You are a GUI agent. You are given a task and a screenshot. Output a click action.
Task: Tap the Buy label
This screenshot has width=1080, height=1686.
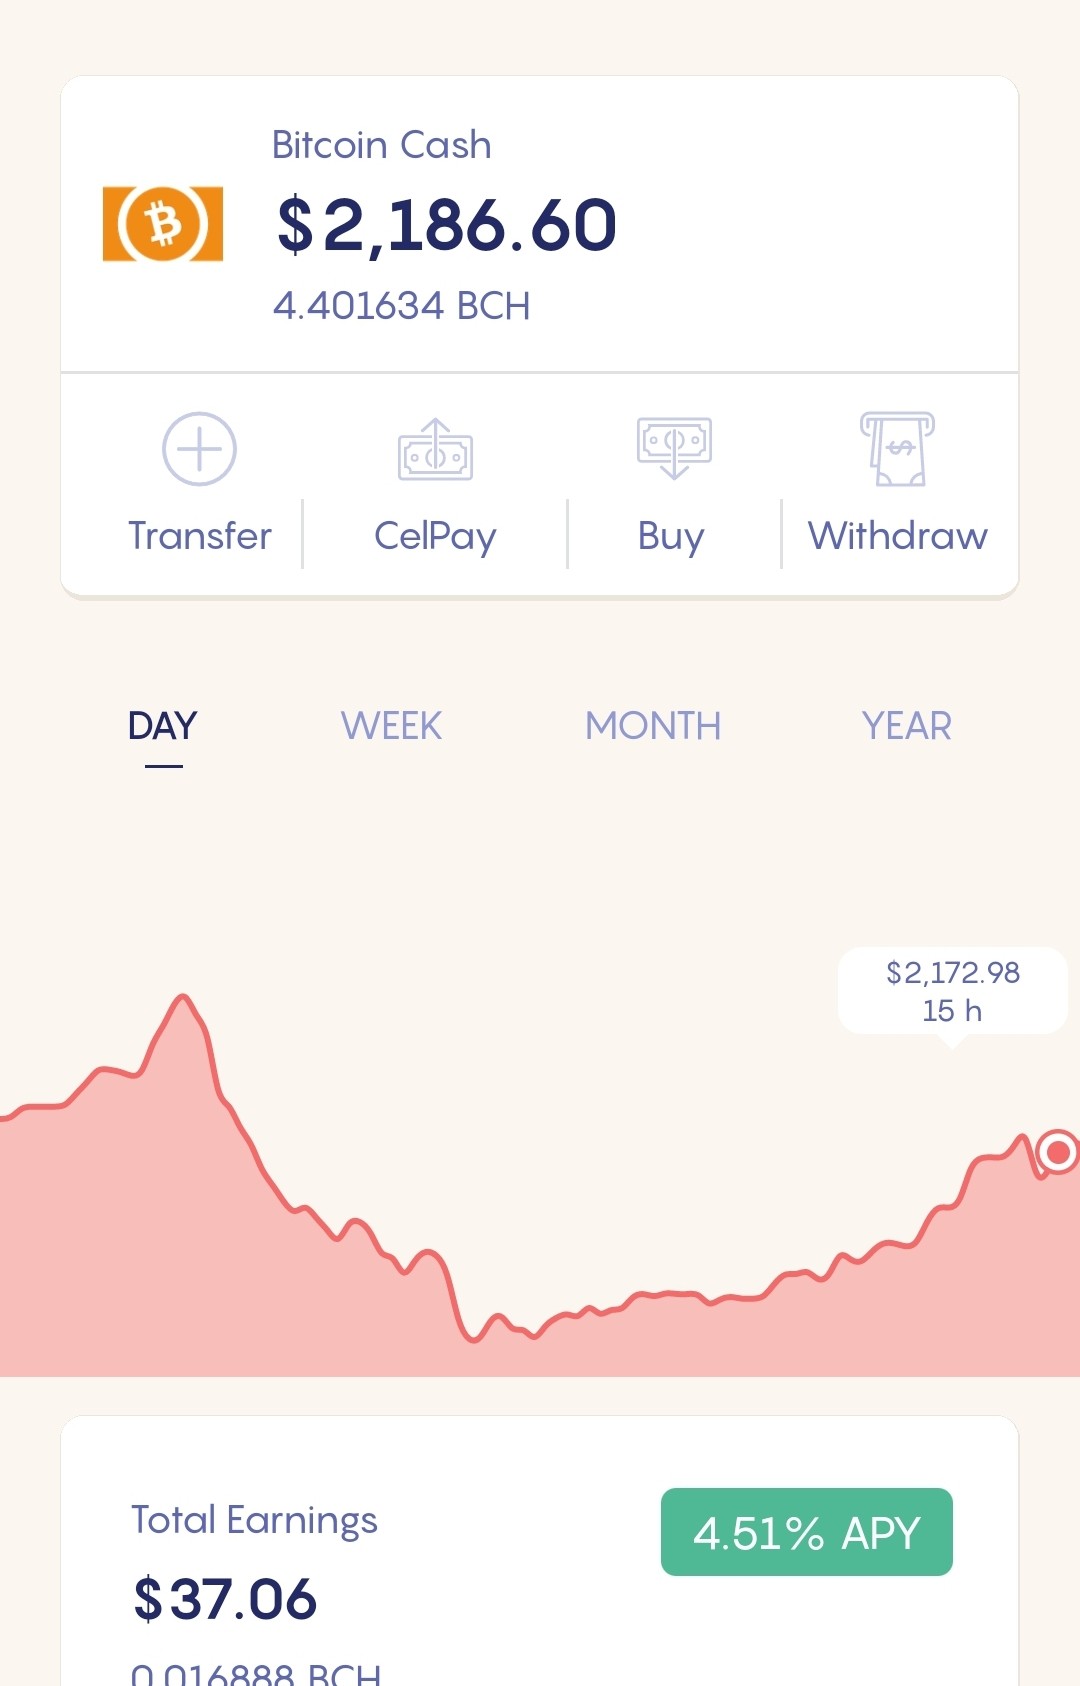671,537
